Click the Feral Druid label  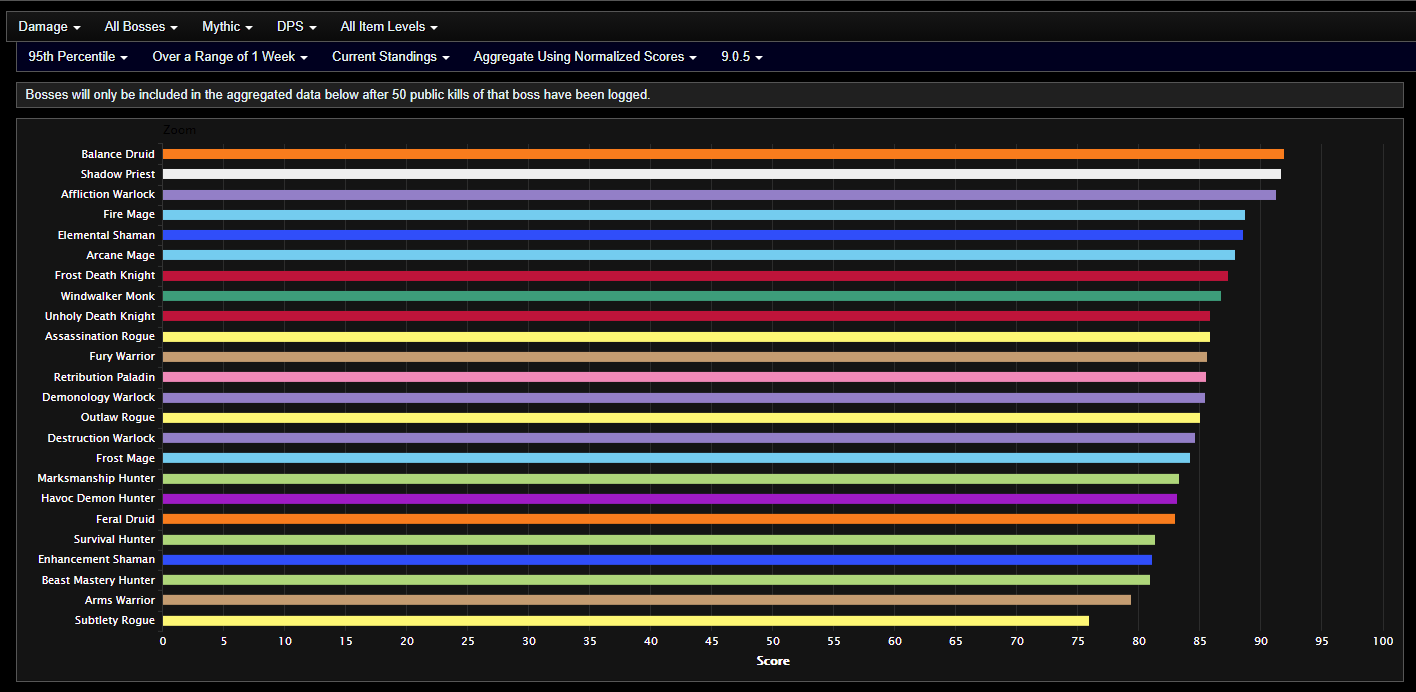126,519
